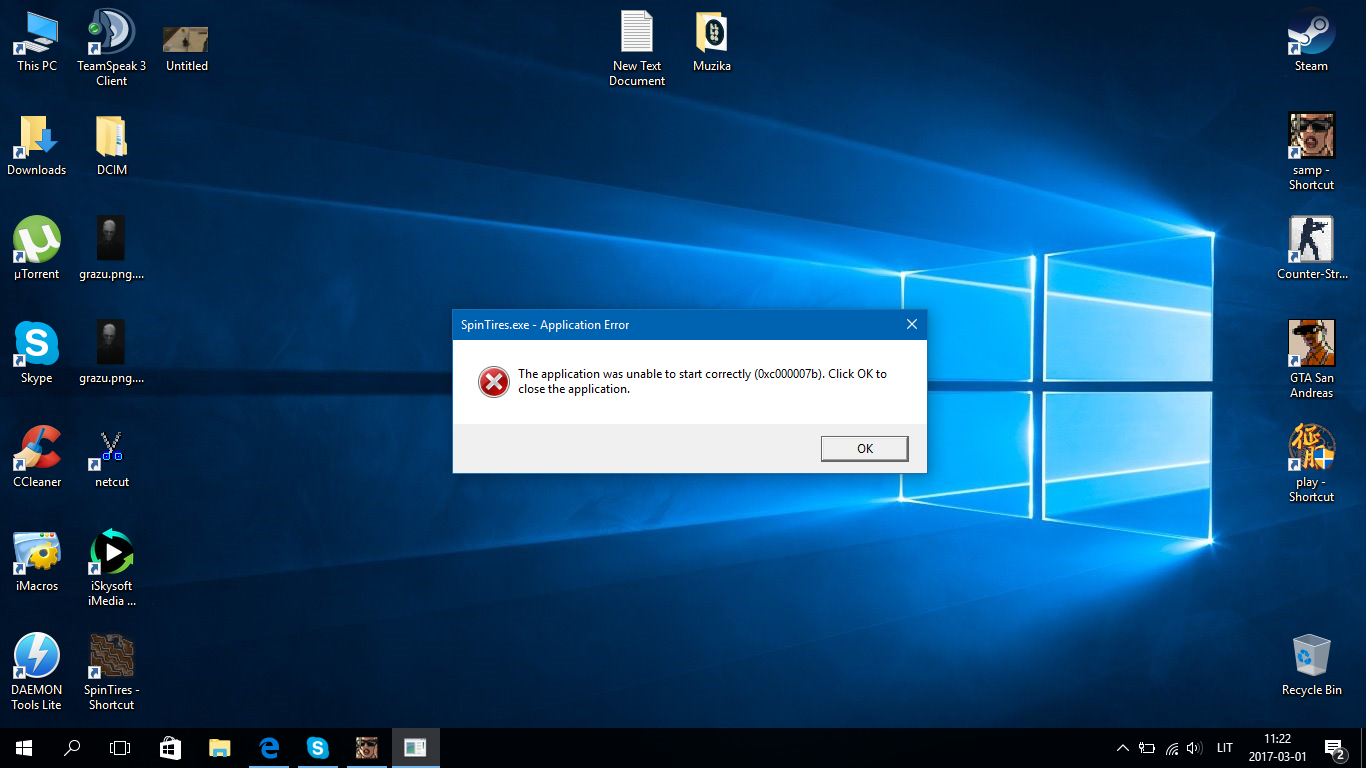The height and width of the screenshot is (768, 1366).
Task: Show hidden system tray icons
Action: coord(1122,747)
